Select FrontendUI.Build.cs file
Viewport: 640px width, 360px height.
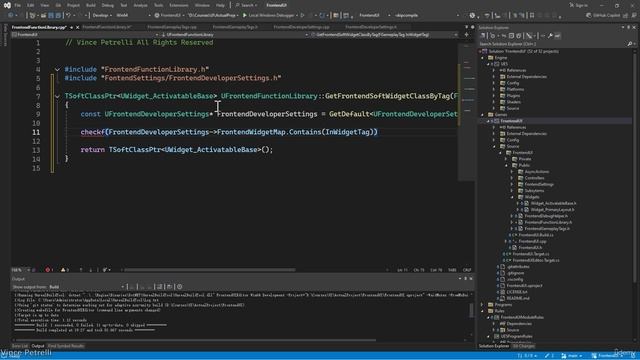[536, 235]
